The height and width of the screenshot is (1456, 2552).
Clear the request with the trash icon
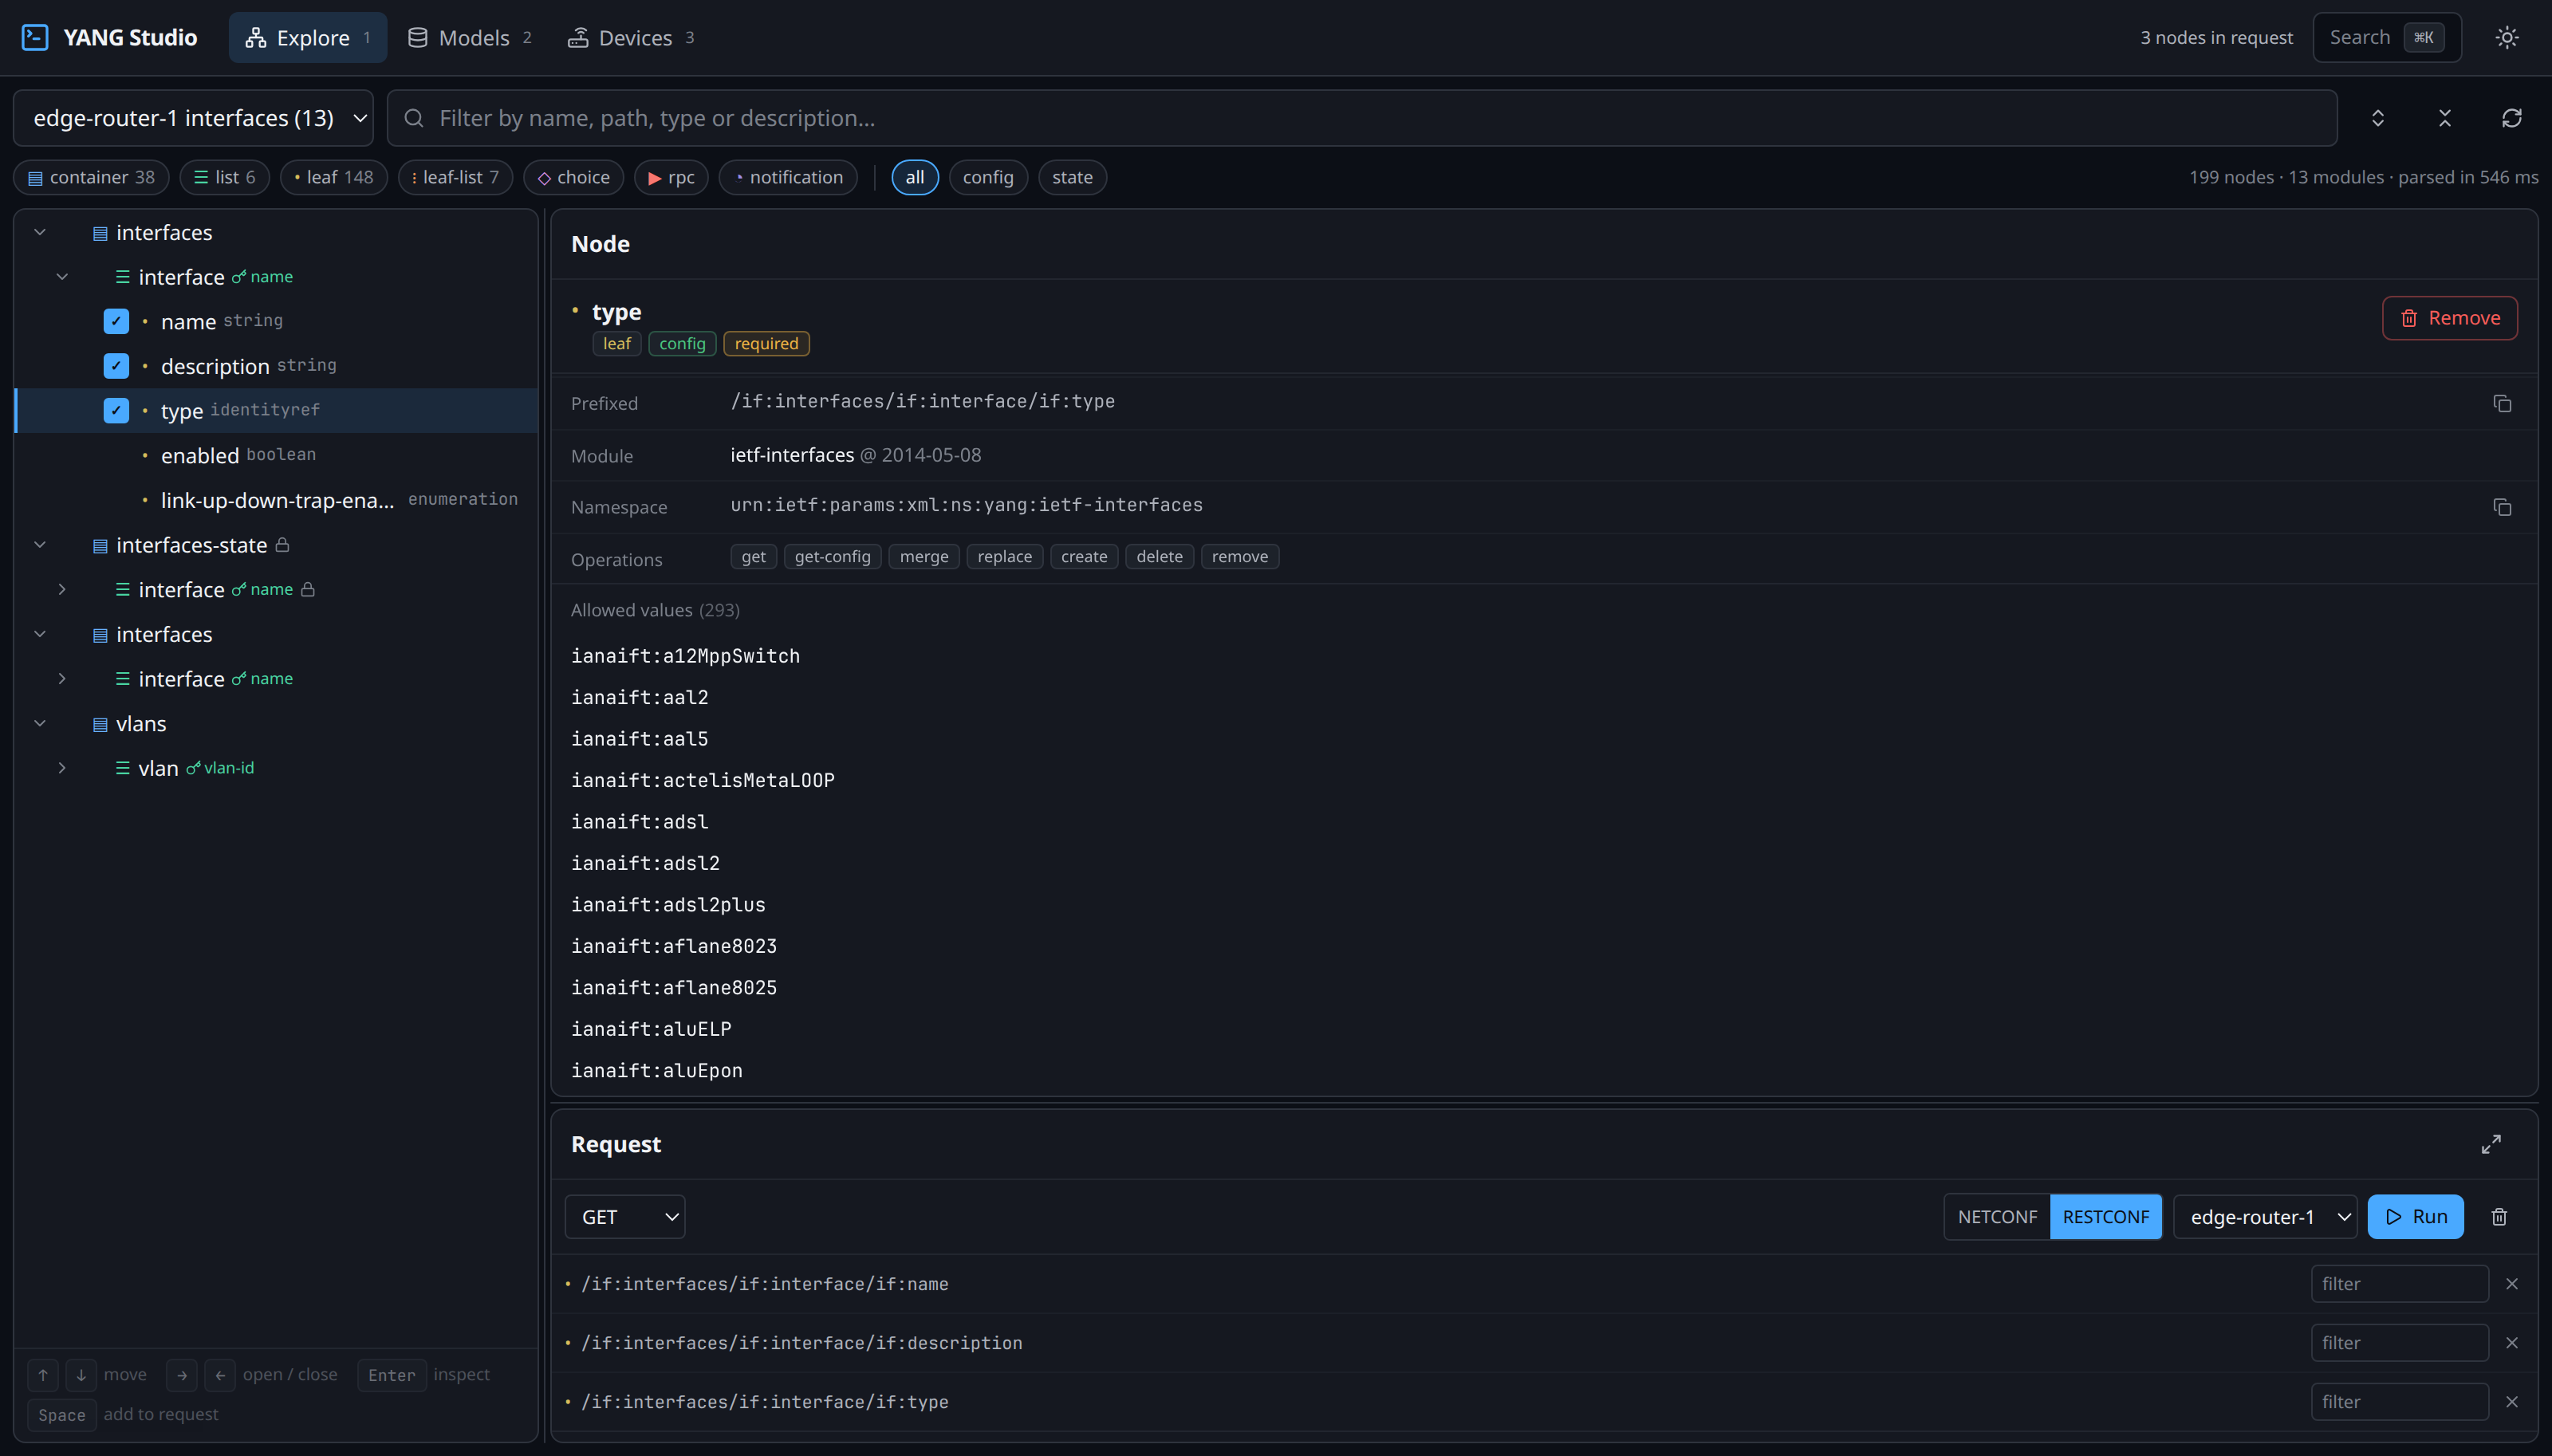click(x=2499, y=1217)
